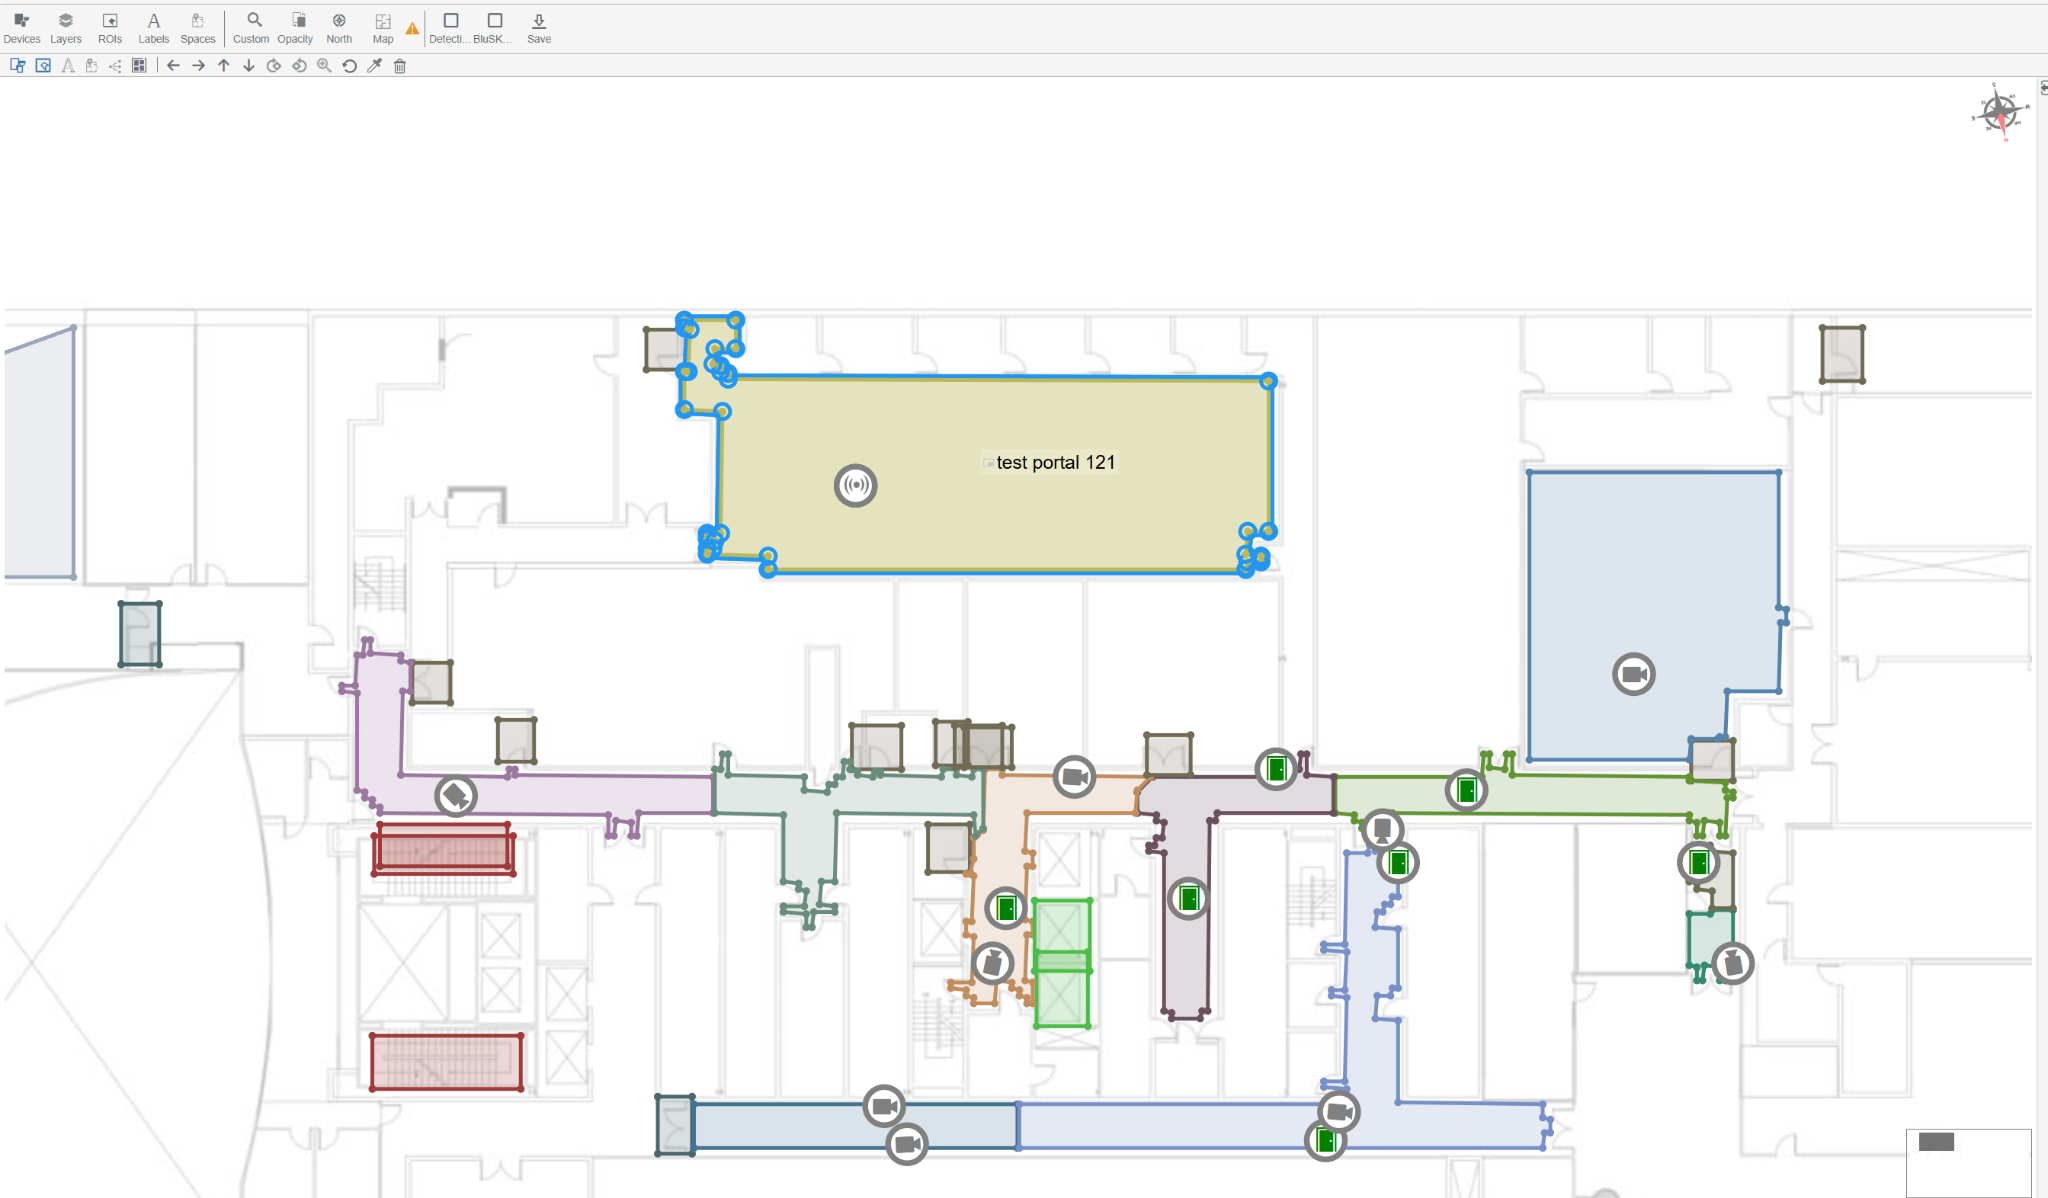
Task: Click the minimap overview thumbnail
Action: (1968, 1163)
